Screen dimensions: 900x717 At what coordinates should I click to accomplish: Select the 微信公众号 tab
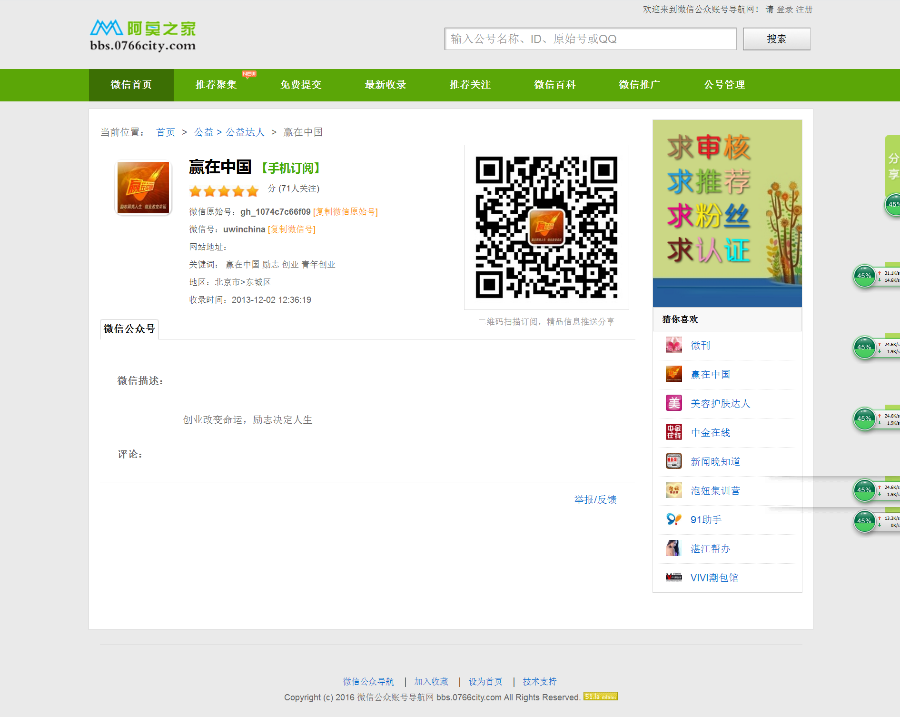click(129, 329)
